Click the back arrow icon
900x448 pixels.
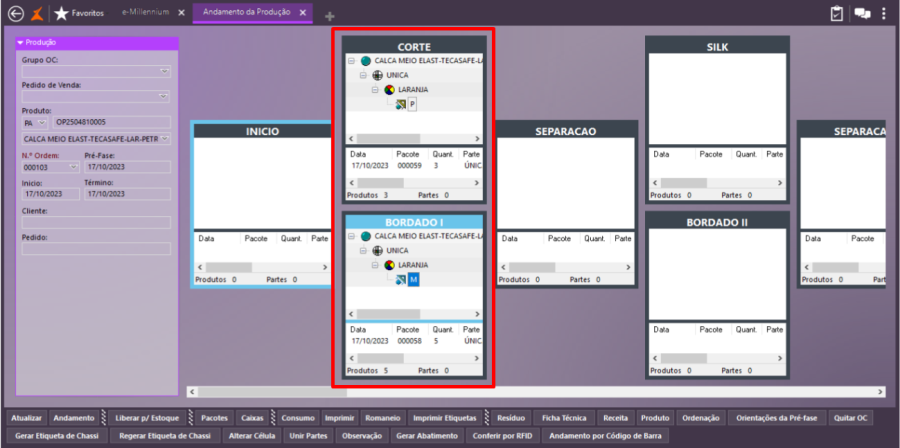pyautogui.click(x=16, y=13)
